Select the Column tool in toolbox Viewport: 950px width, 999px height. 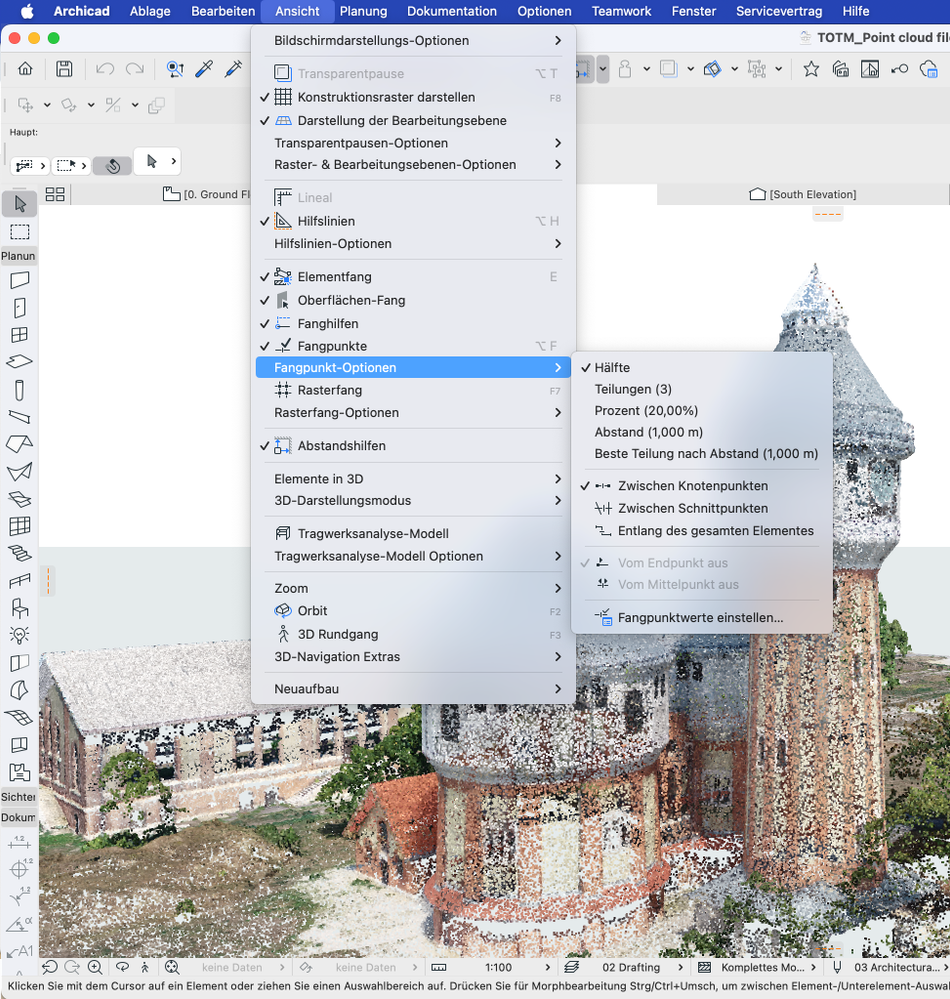(x=19, y=390)
